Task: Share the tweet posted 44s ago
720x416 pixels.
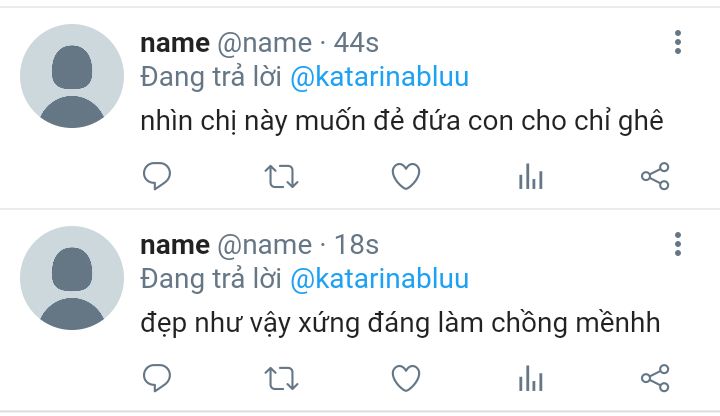Action: click(655, 176)
